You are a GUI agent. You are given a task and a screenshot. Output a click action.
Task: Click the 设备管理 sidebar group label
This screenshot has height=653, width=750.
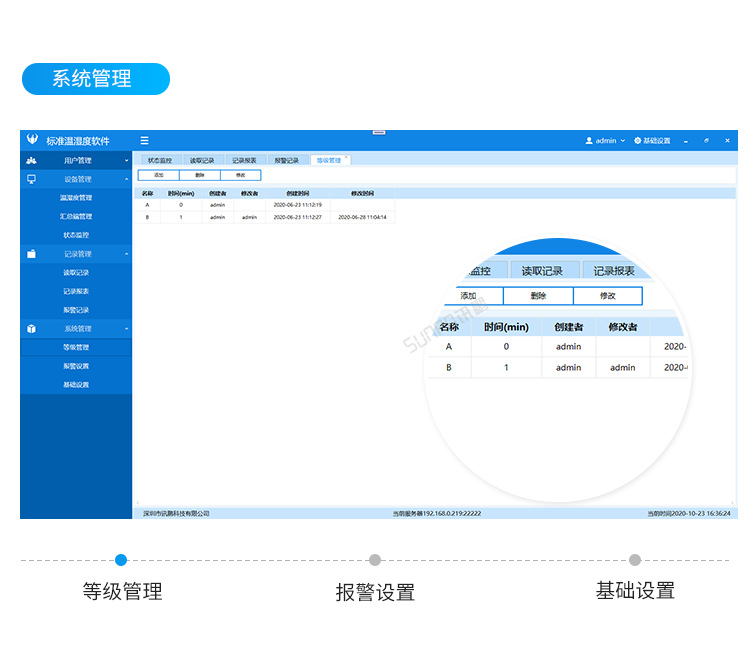click(78, 179)
